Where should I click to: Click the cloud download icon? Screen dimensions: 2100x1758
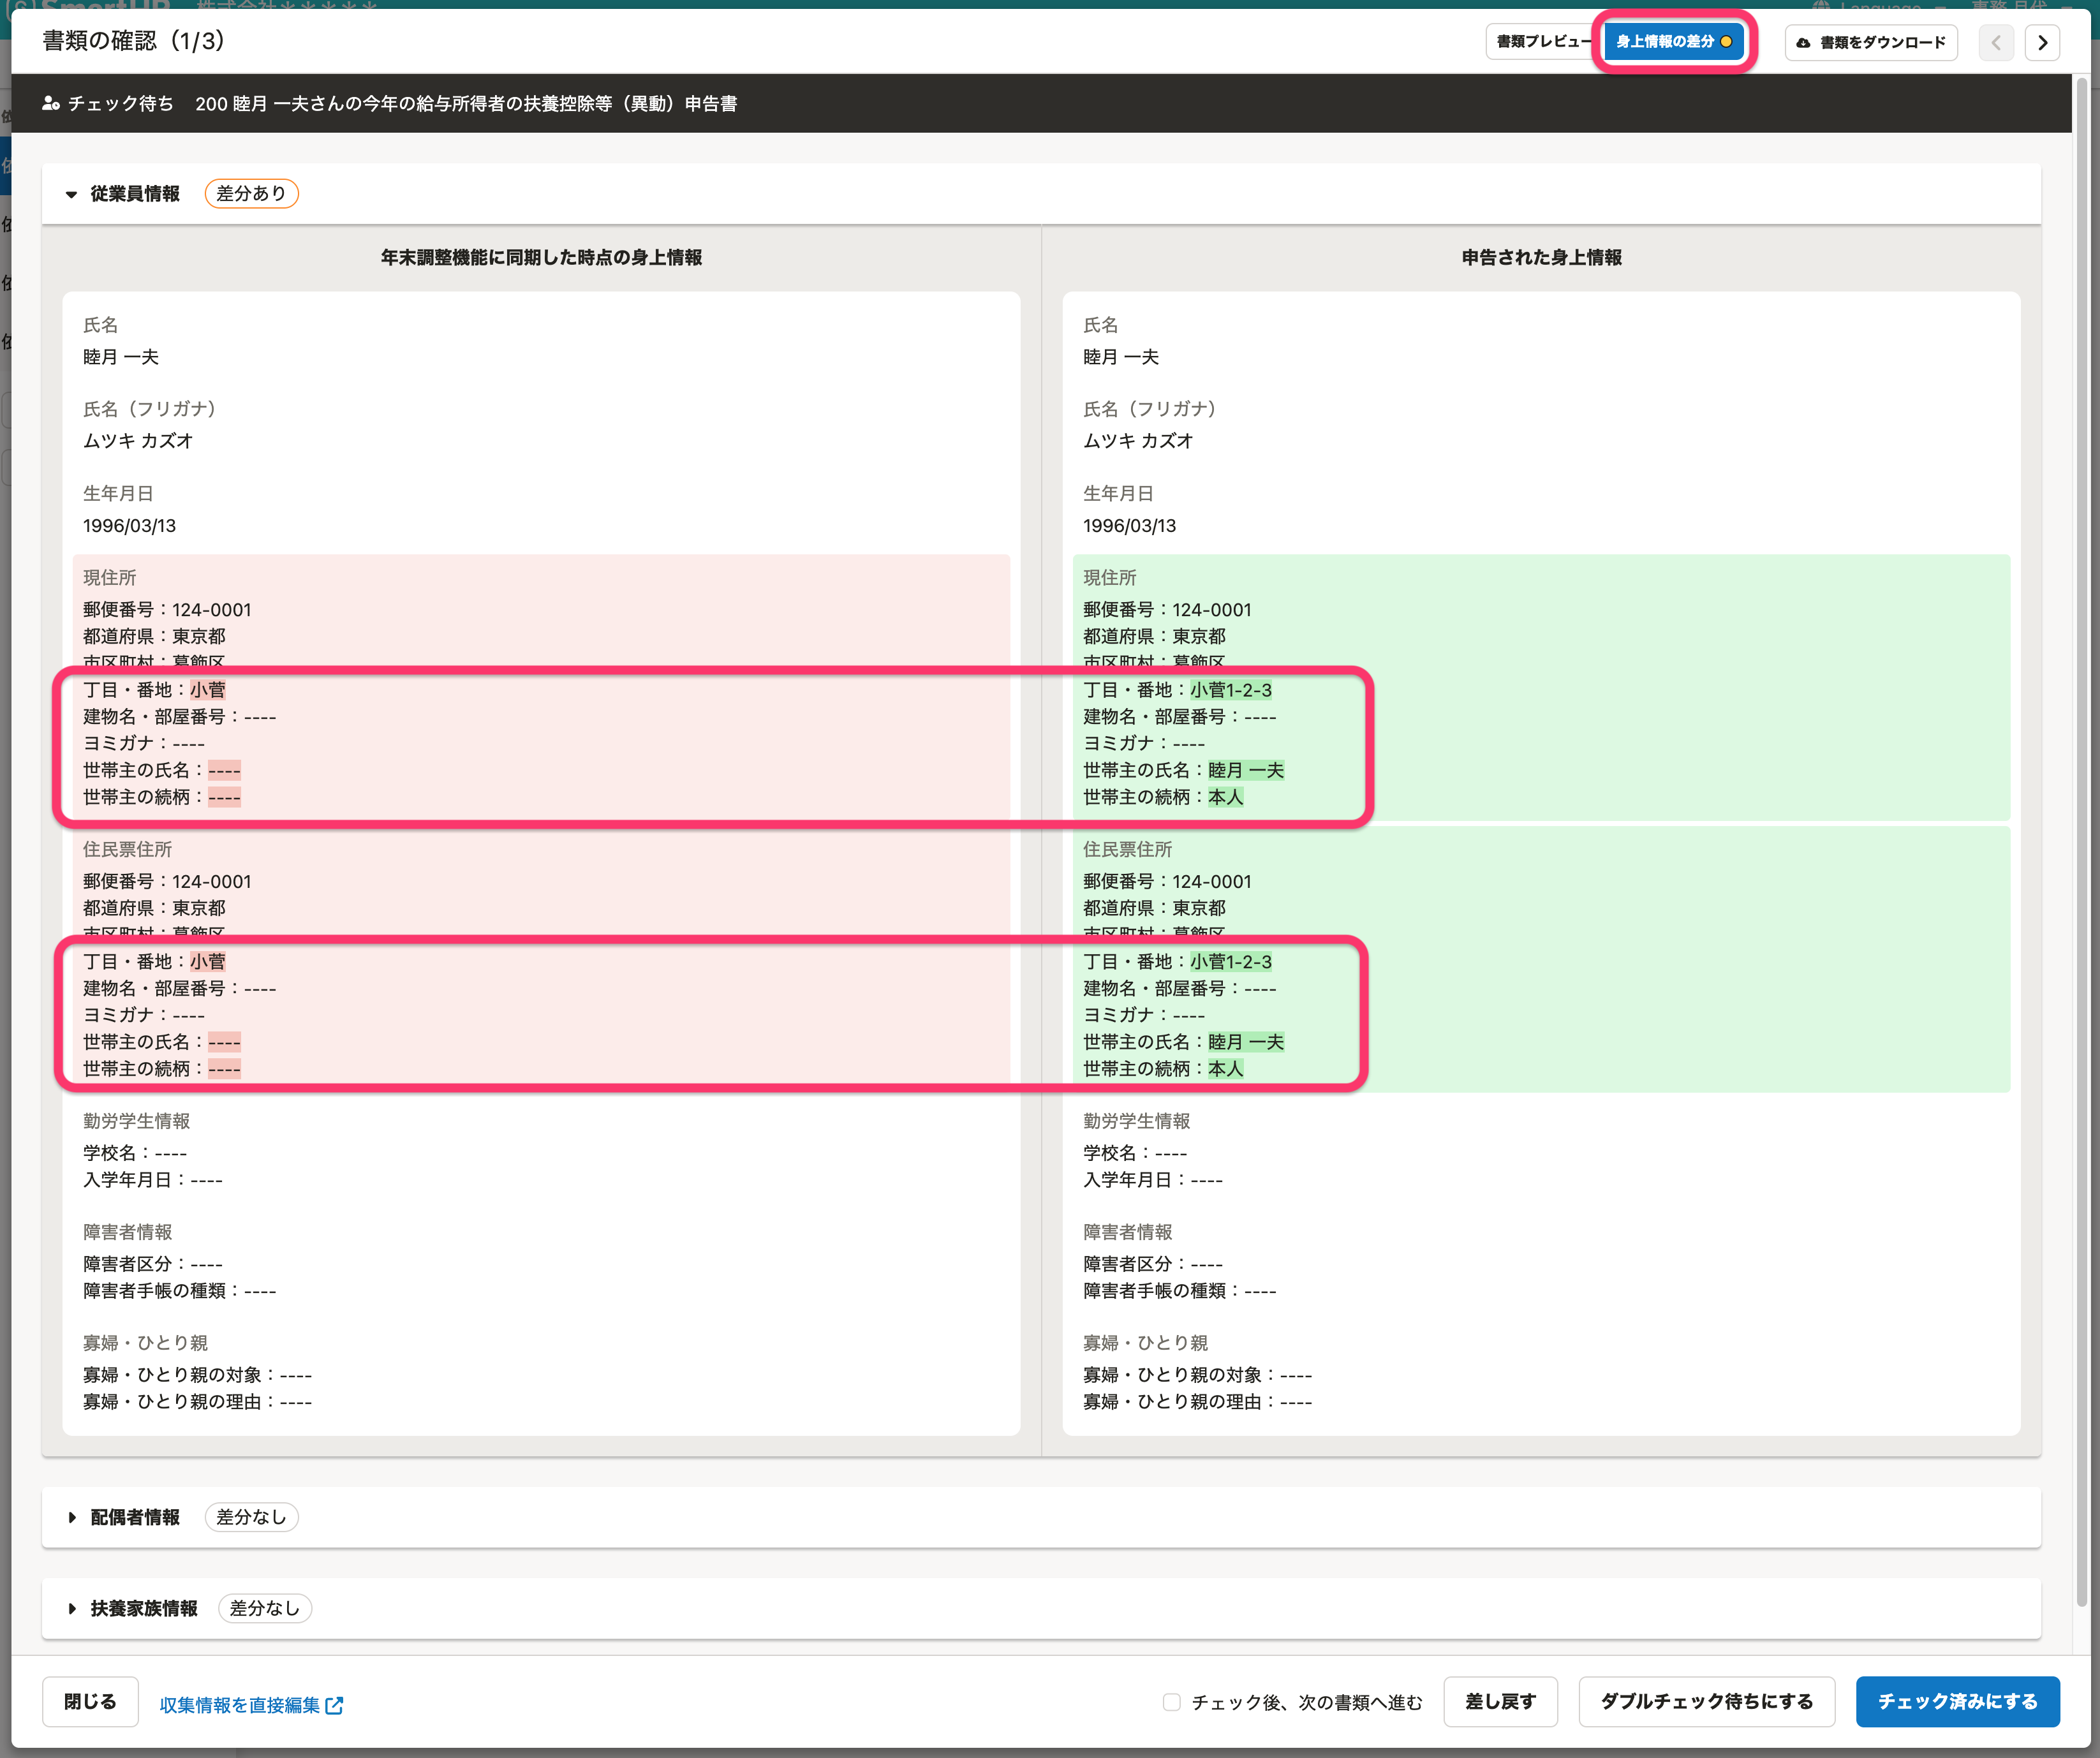point(1803,43)
